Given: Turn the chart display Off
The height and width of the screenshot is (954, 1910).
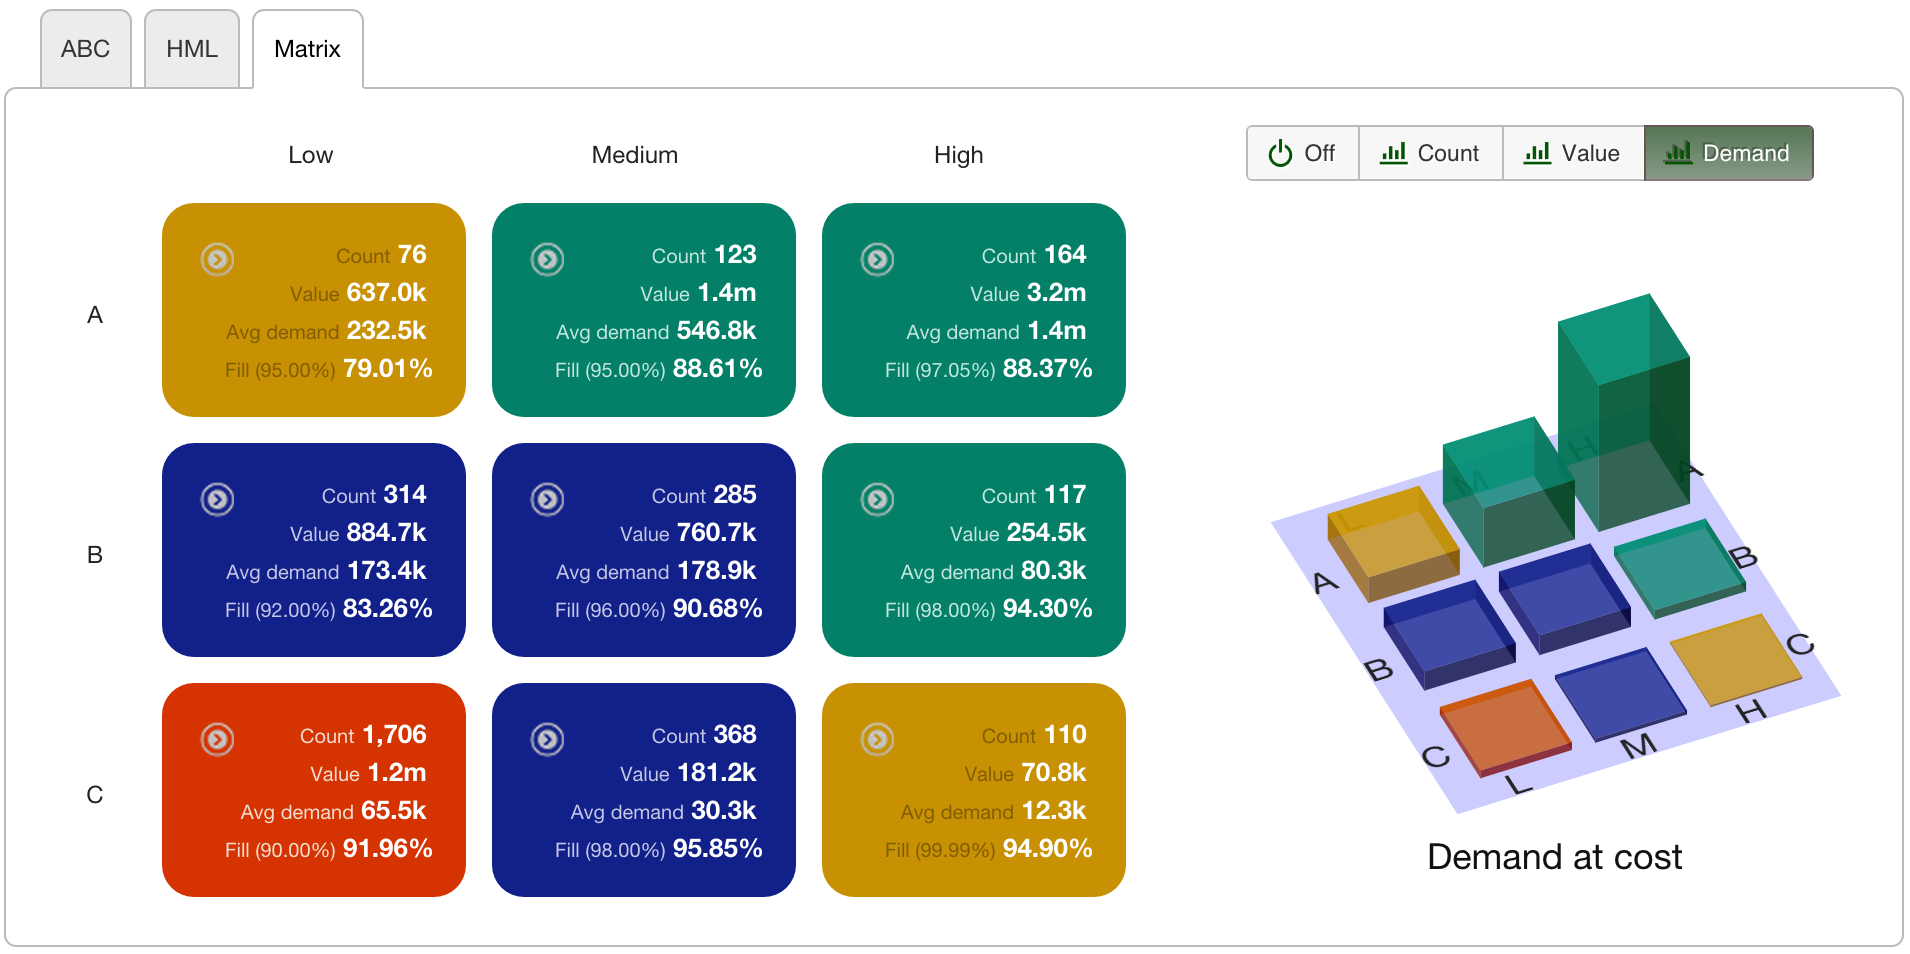Looking at the screenshot, I should [x=1302, y=153].
